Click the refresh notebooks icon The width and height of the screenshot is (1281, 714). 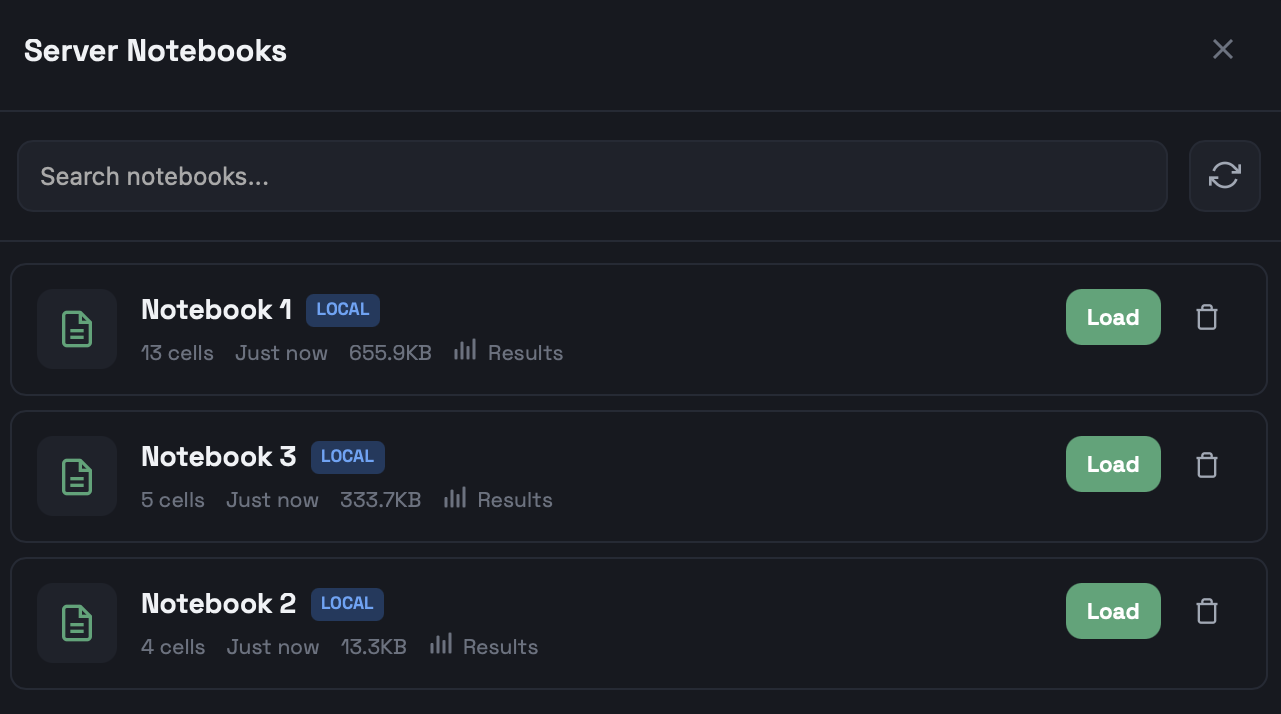[1224, 176]
